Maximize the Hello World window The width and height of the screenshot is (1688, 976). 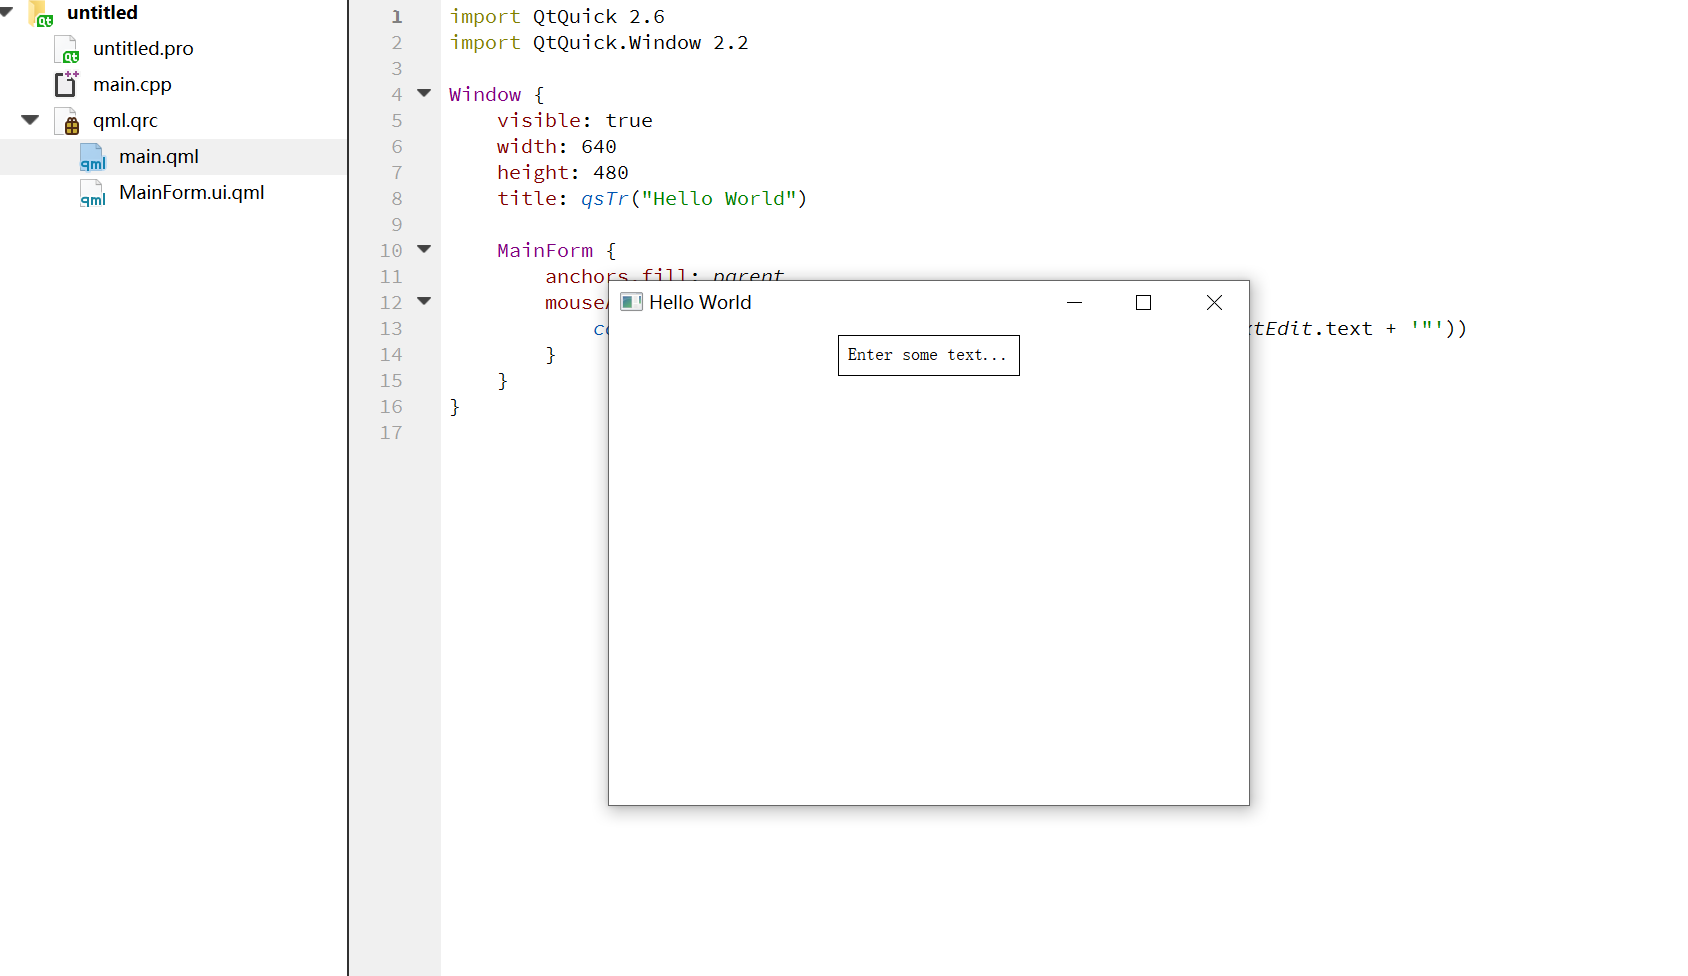[x=1144, y=302]
